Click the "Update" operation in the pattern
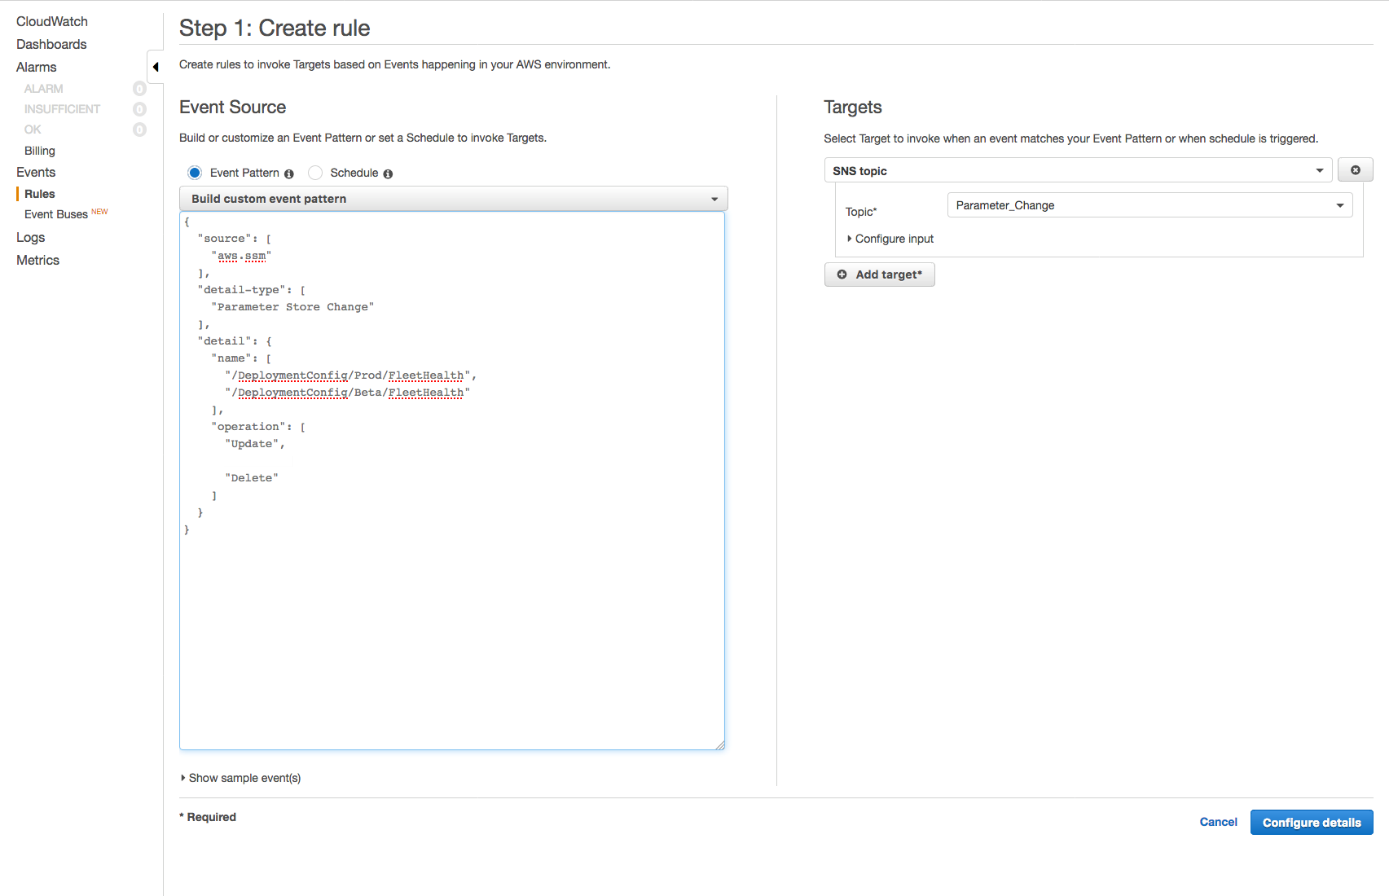This screenshot has height=896, width=1389. pyautogui.click(x=254, y=444)
